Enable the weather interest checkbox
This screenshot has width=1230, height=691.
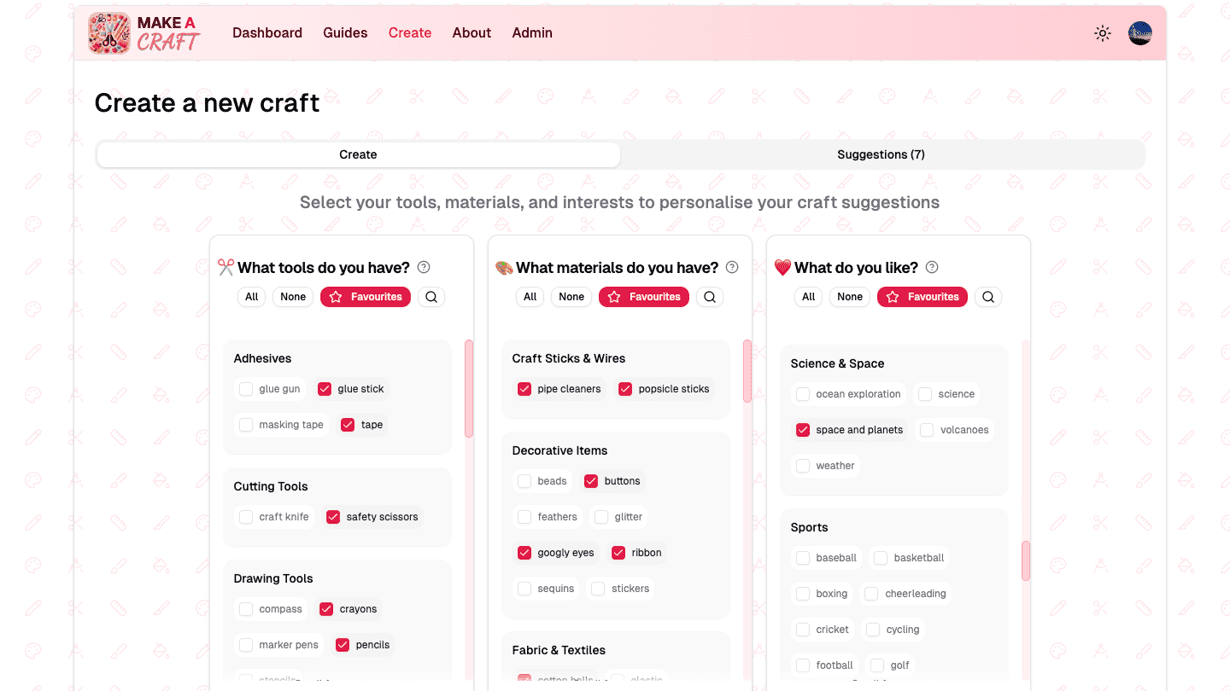click(802, 465)
